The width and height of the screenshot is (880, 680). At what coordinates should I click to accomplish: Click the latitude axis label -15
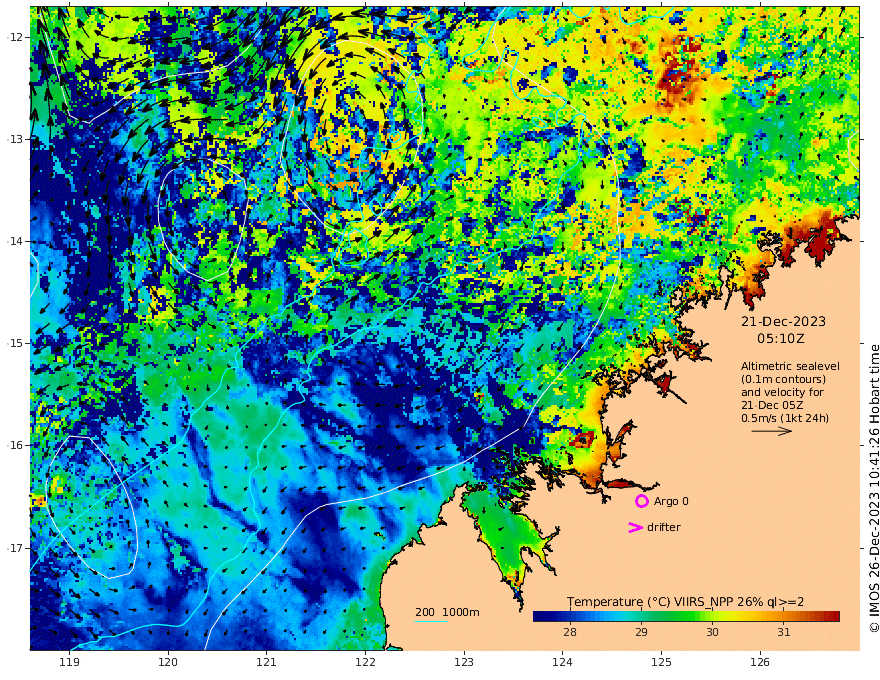coord(15,343)
